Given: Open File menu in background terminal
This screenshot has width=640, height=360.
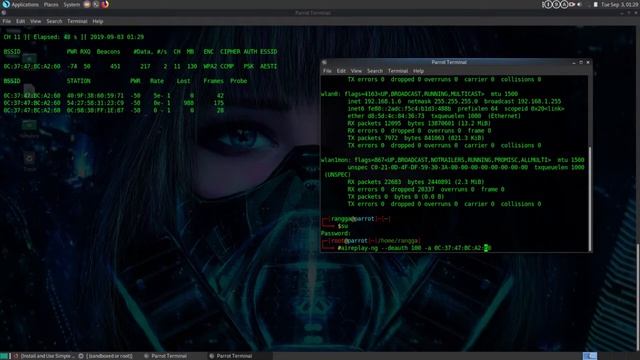Looking at the screenshot, I should coord(7,21).
